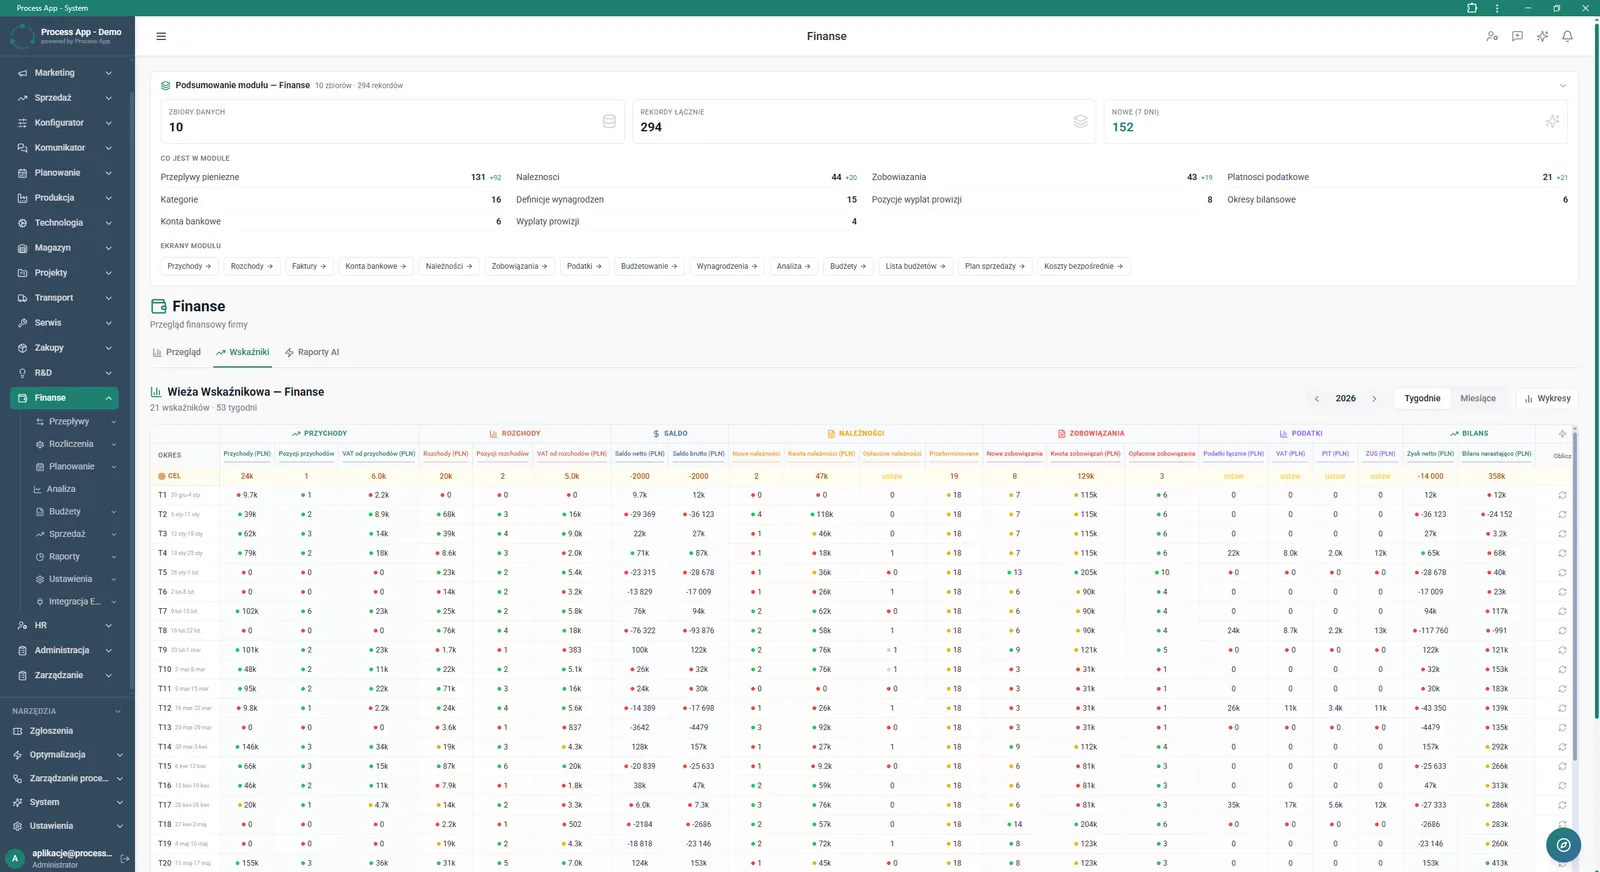Open the Rozchody screen link
Image resolution: width=1600 pixels, height=872 pixels.
[x=252, y=266]
